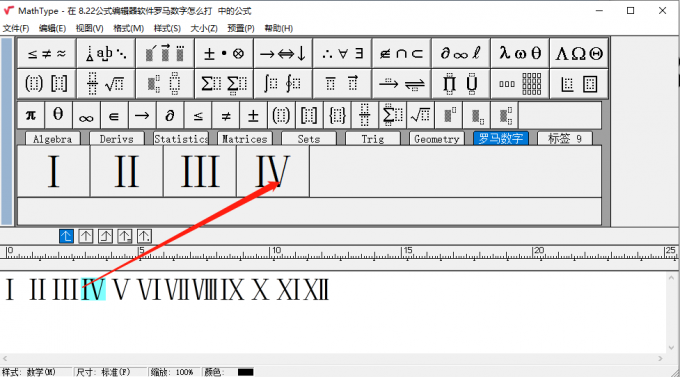Switch to the 标签 9 tab

pos(565,139)
